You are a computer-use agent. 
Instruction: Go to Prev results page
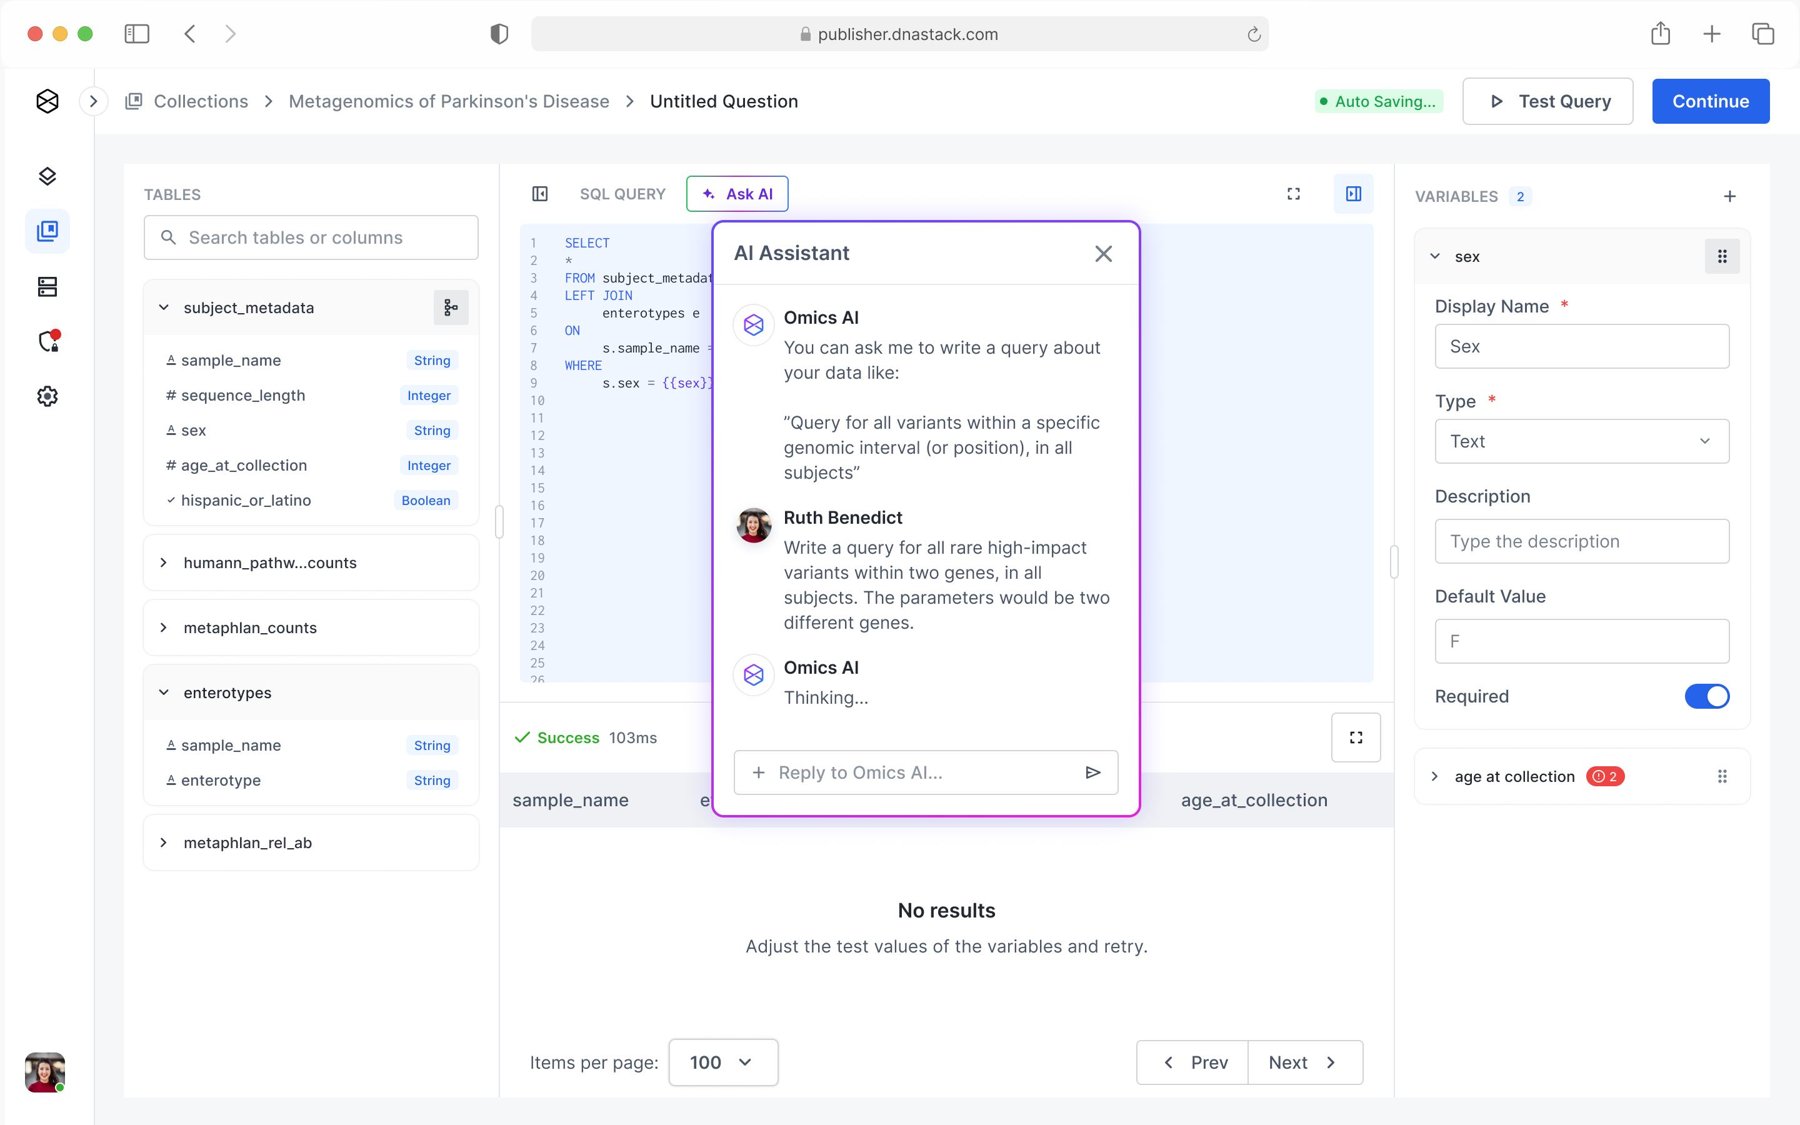coord(1192,1063)
